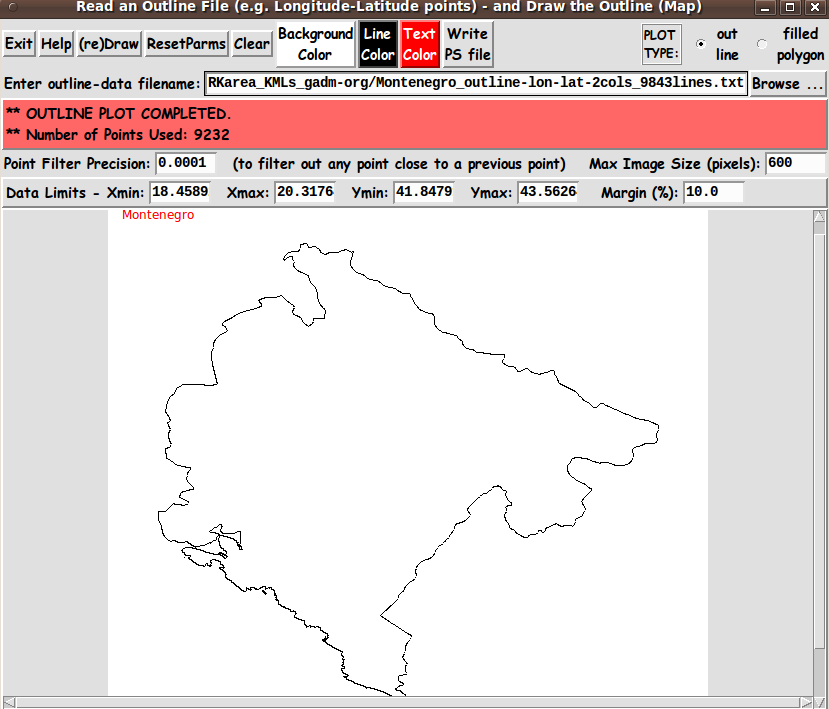Click the horizontal scrollbar left arrow

click(x=8, y=702)
